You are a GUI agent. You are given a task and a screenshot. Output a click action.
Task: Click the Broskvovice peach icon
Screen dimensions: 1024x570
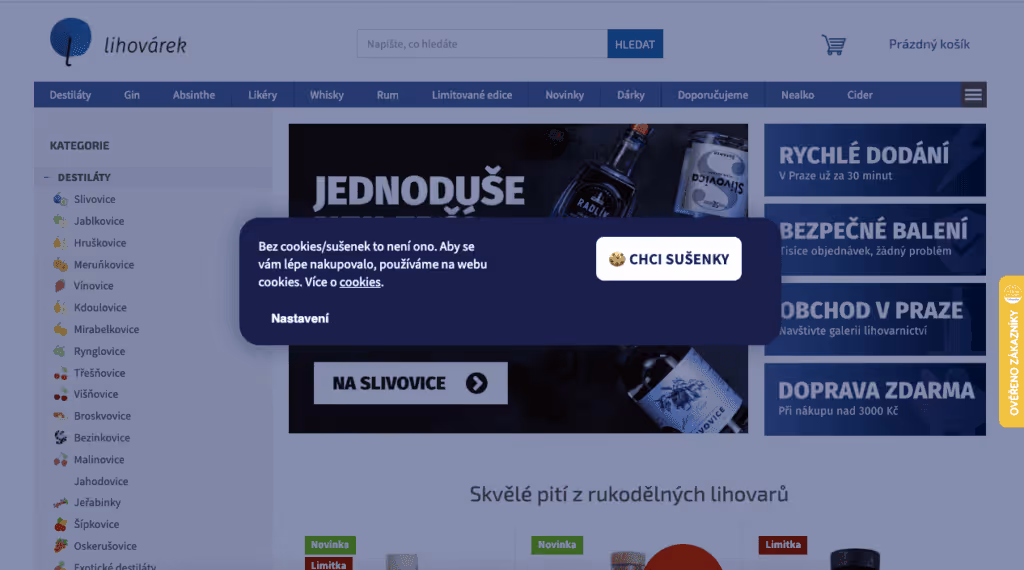click(x=60, y=415)
